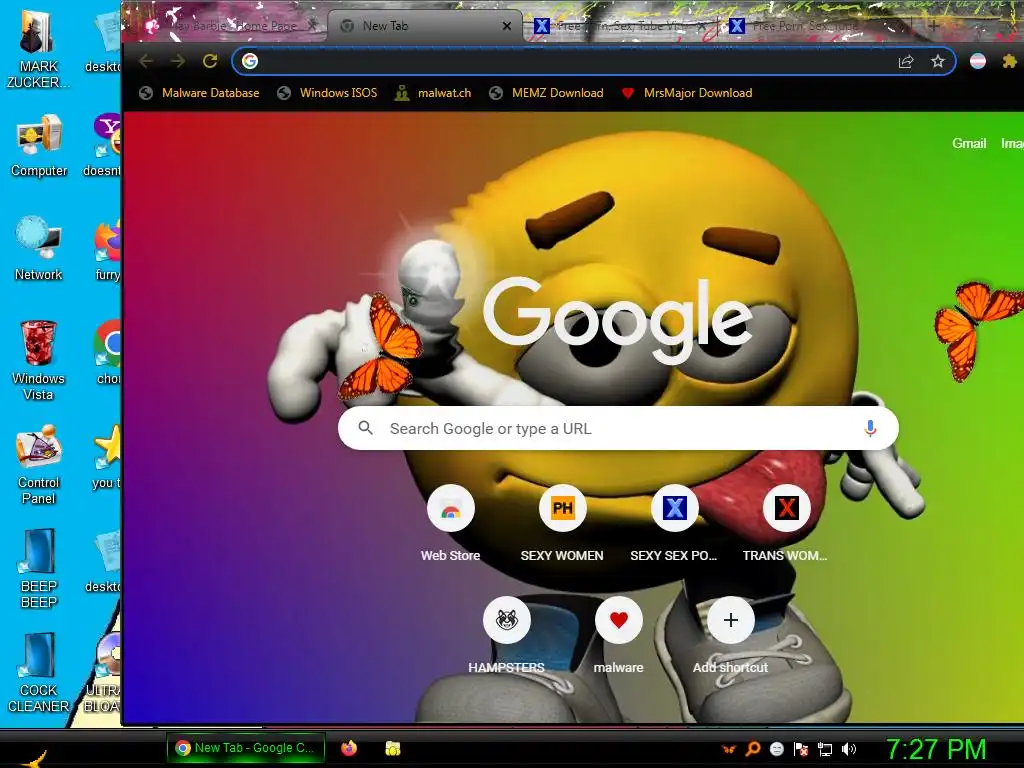Click the Chrome forward arrow

point(178,61)
